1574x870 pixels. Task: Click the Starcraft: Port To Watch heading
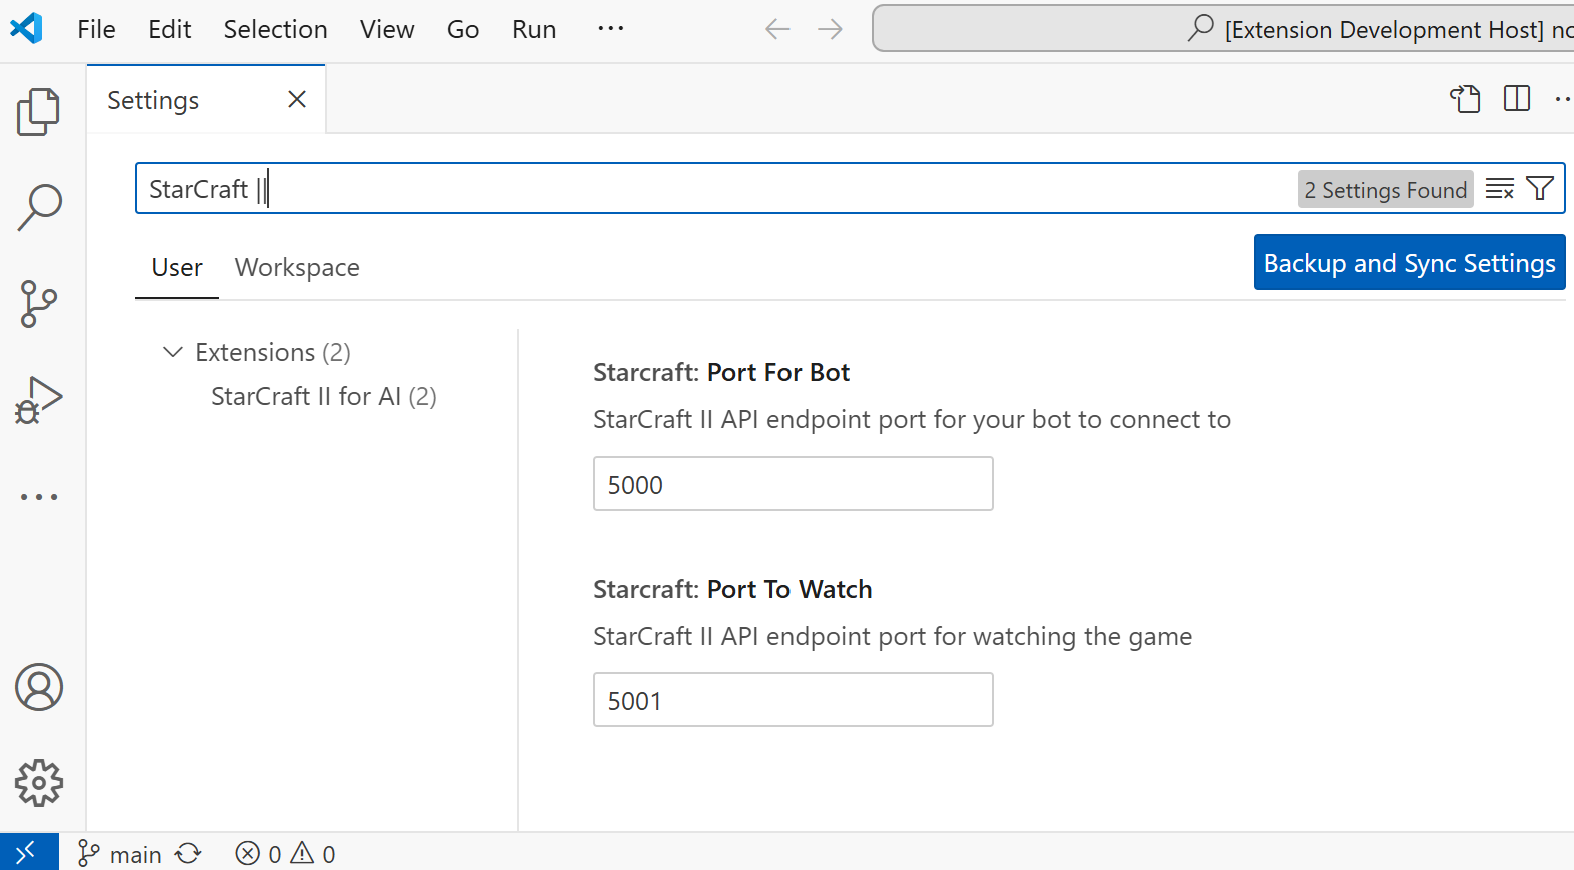(733, 590)
